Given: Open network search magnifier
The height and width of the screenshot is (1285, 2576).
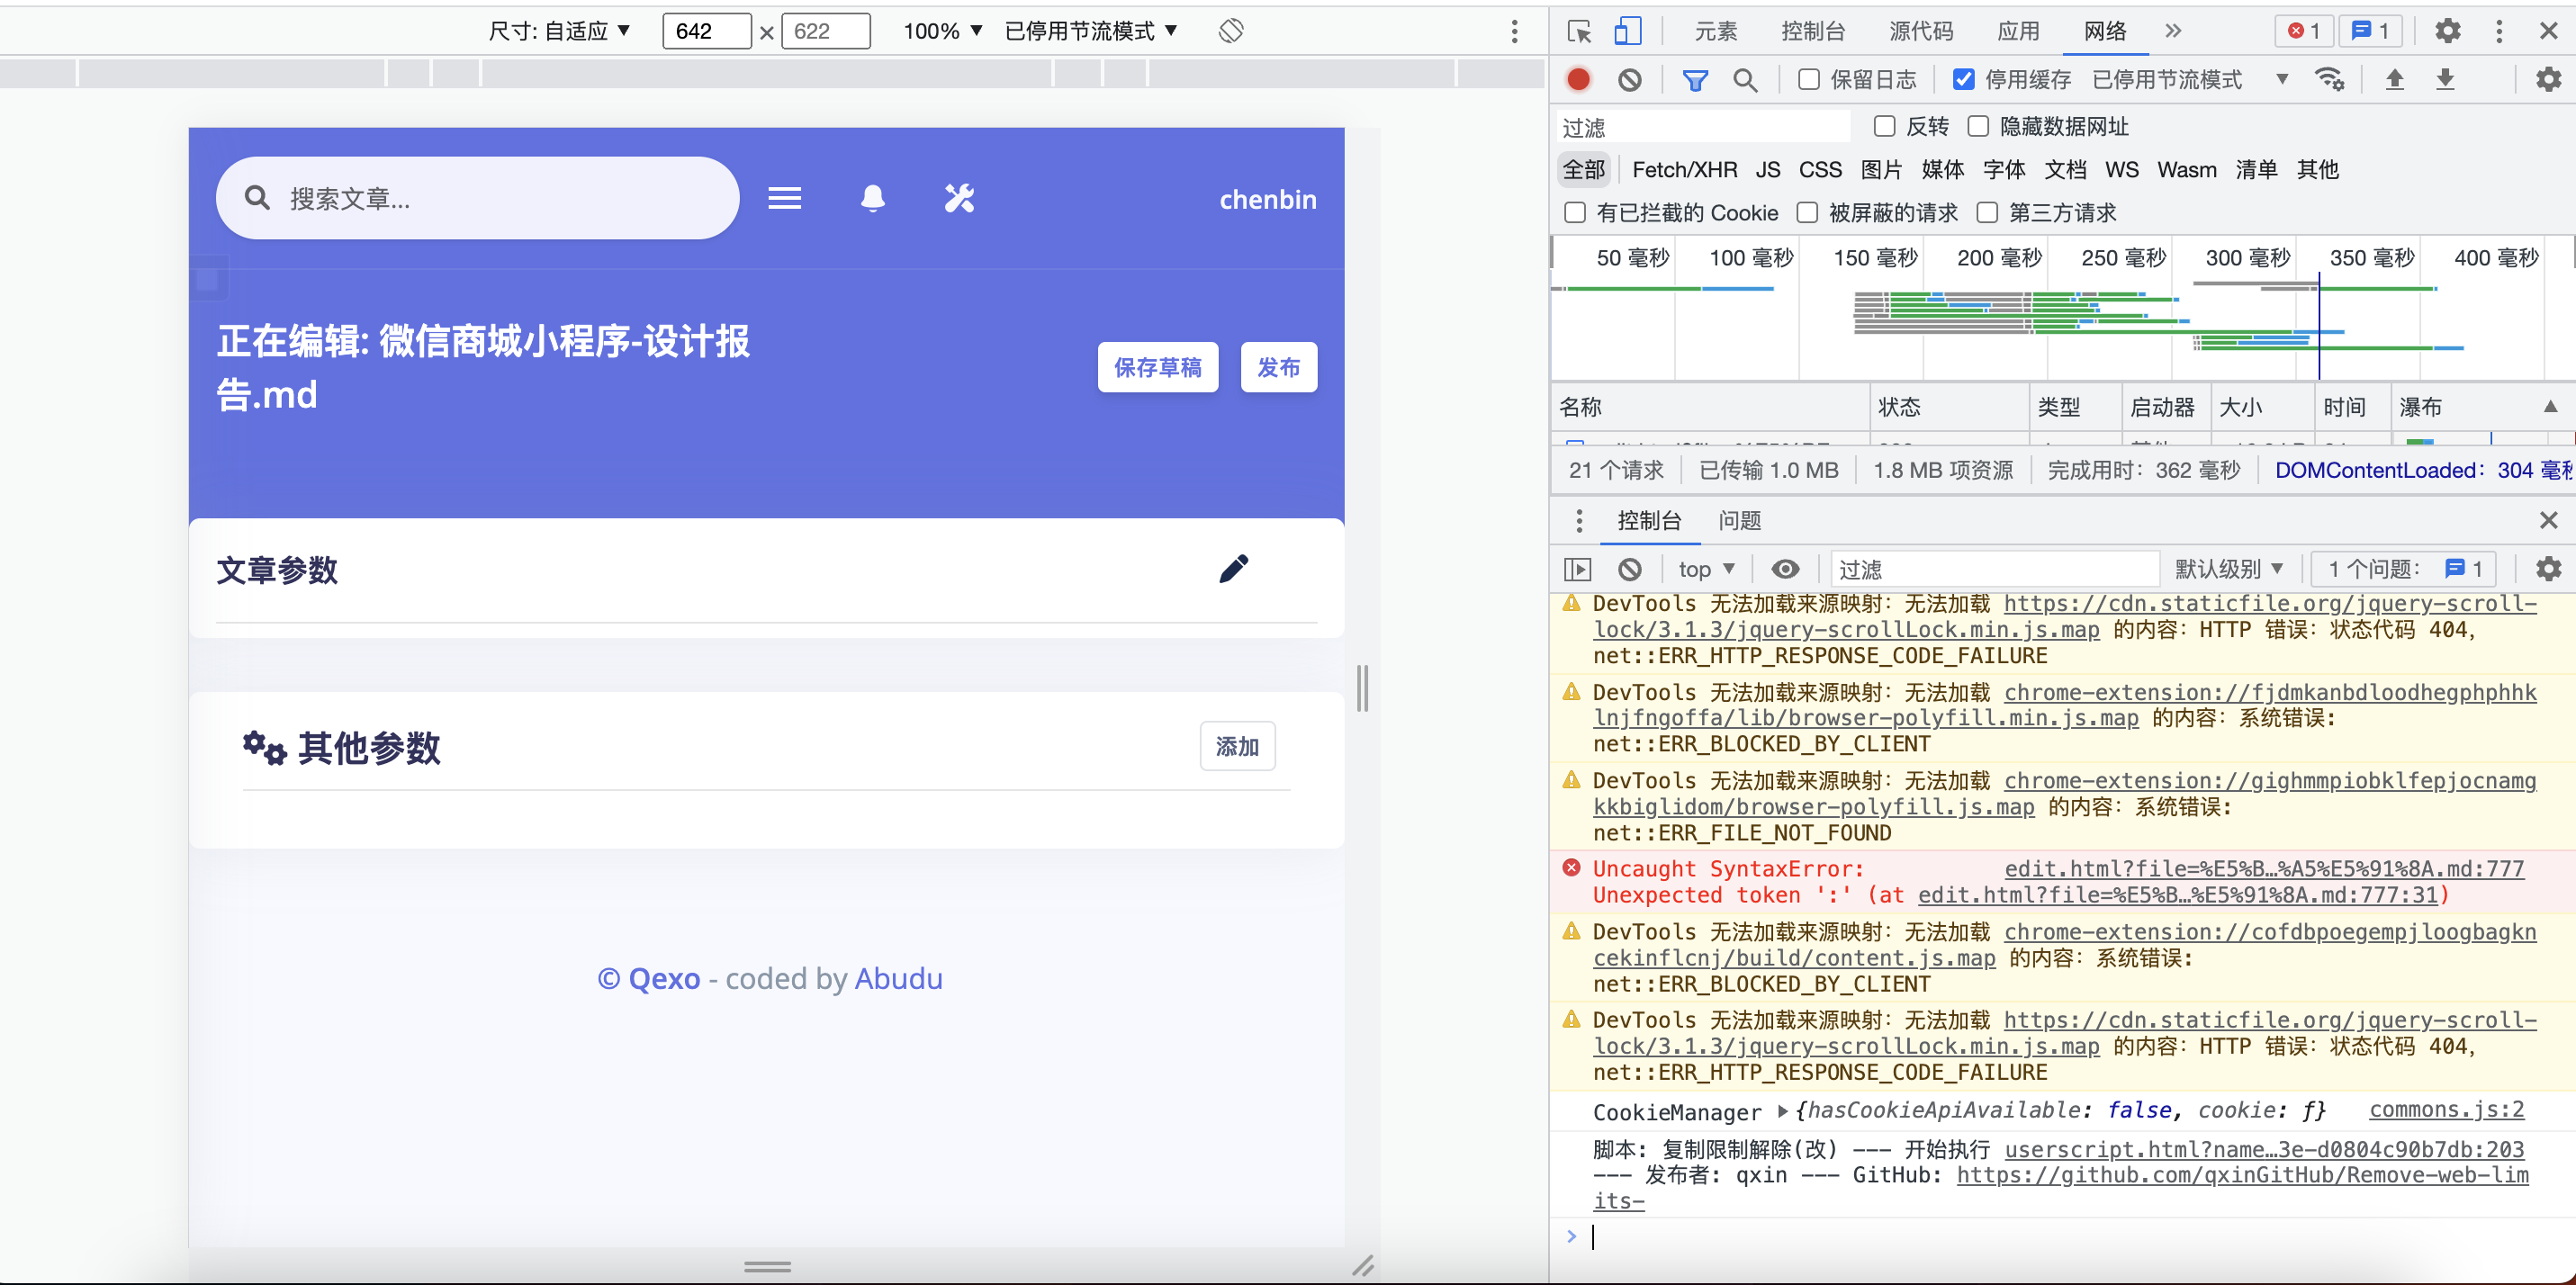Looking at the screenshot, I should [x=1744, y=79].
